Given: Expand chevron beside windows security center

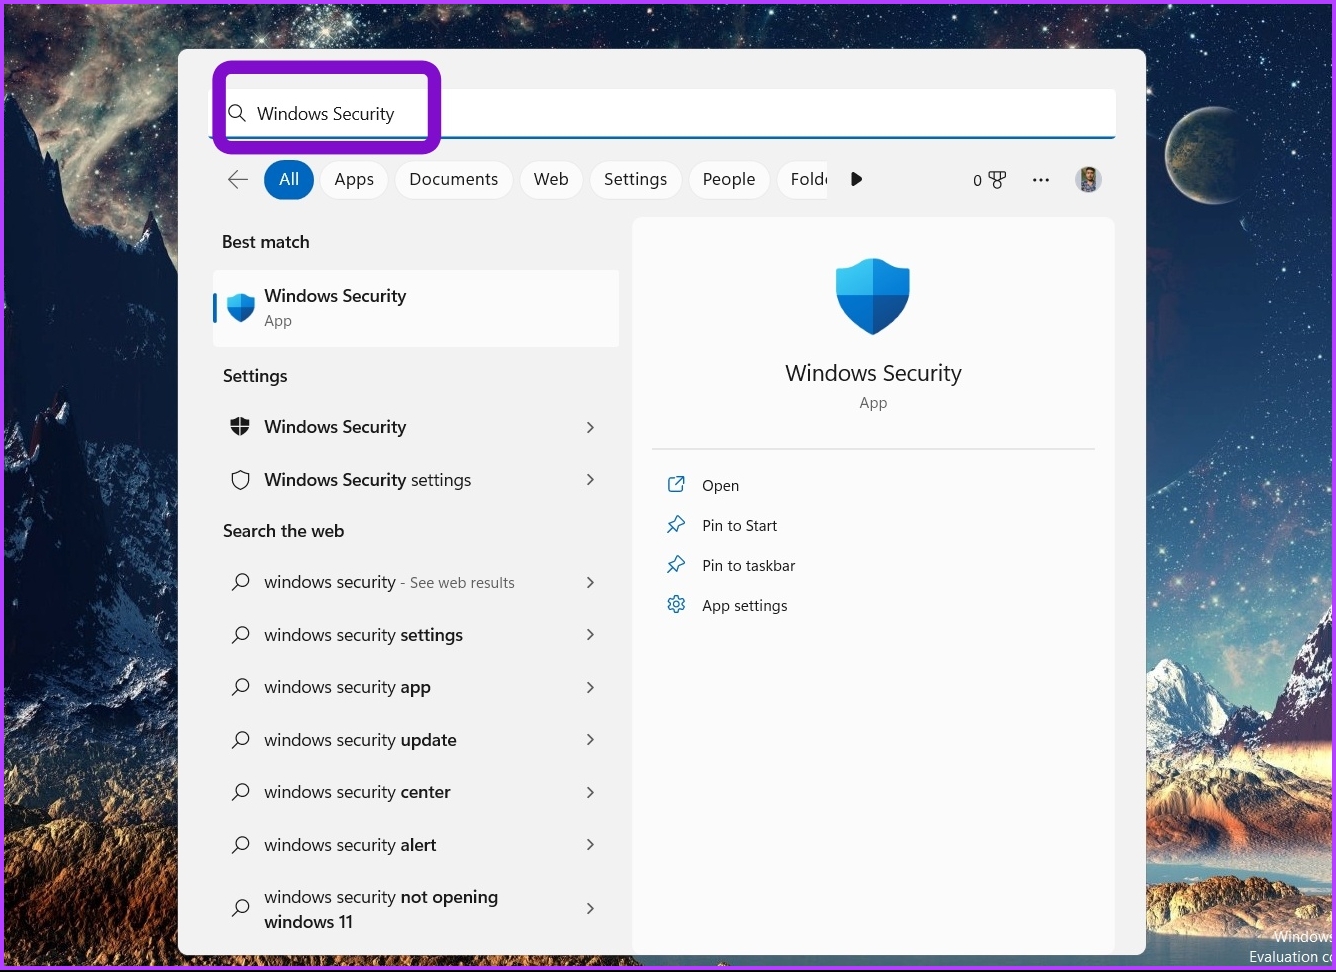Looking at the screenshot, I should click(x=590, y=792).
